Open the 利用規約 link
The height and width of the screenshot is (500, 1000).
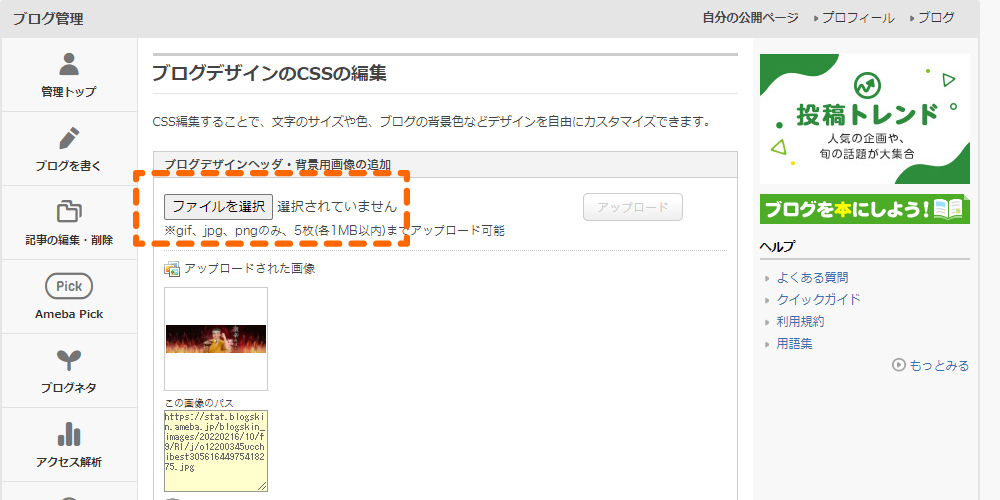point(800,321)
